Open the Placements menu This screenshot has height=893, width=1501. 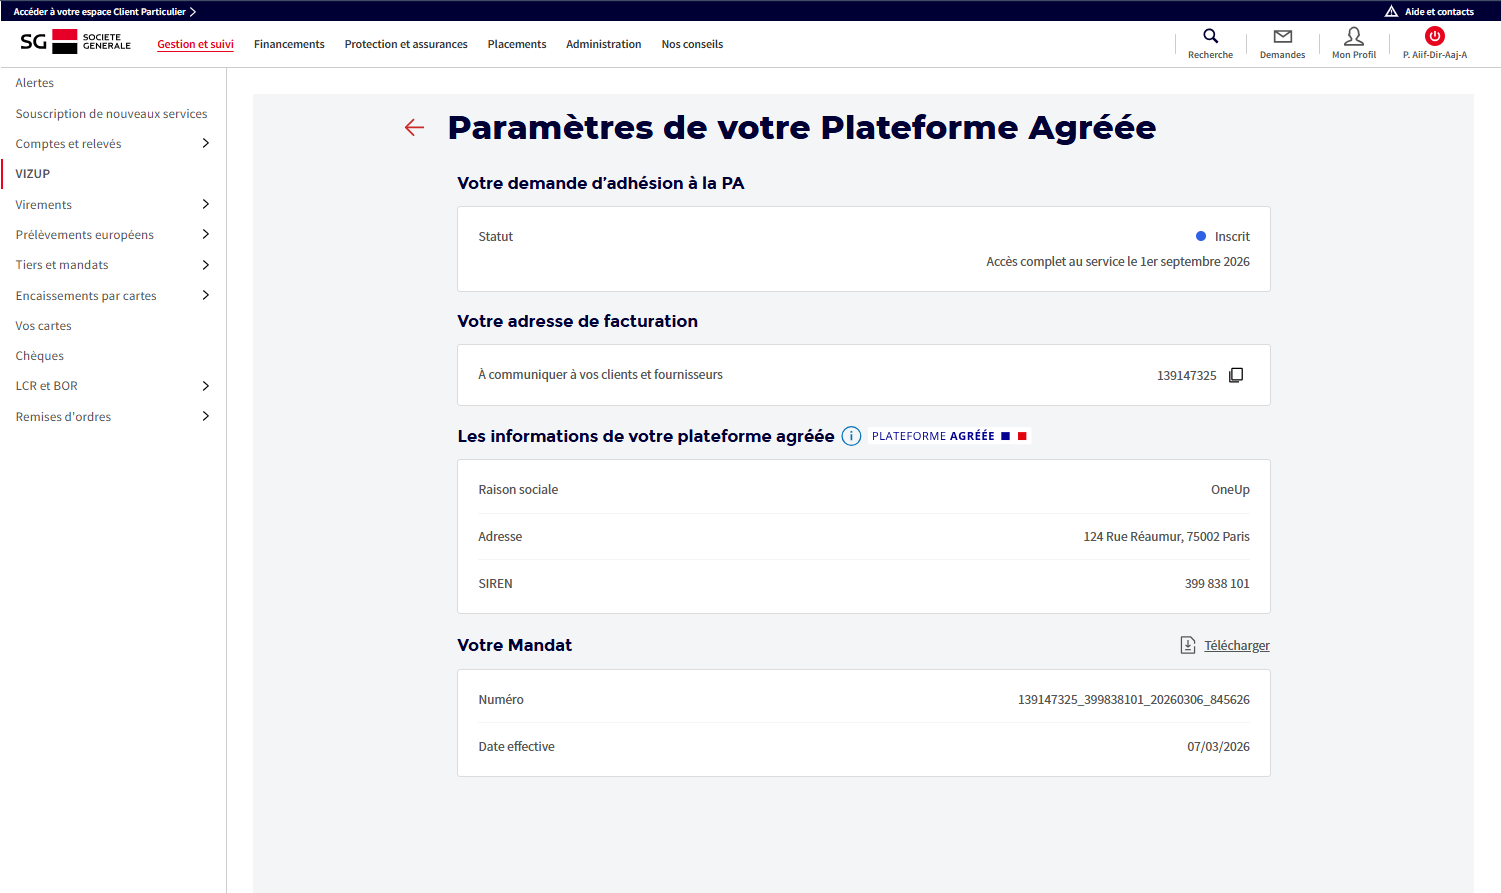517,44
